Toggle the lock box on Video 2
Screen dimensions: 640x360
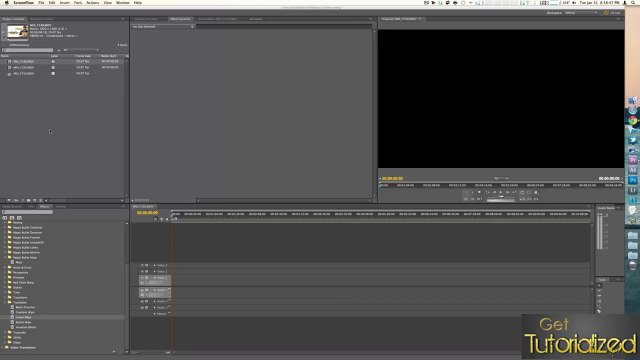click(147, 271)
